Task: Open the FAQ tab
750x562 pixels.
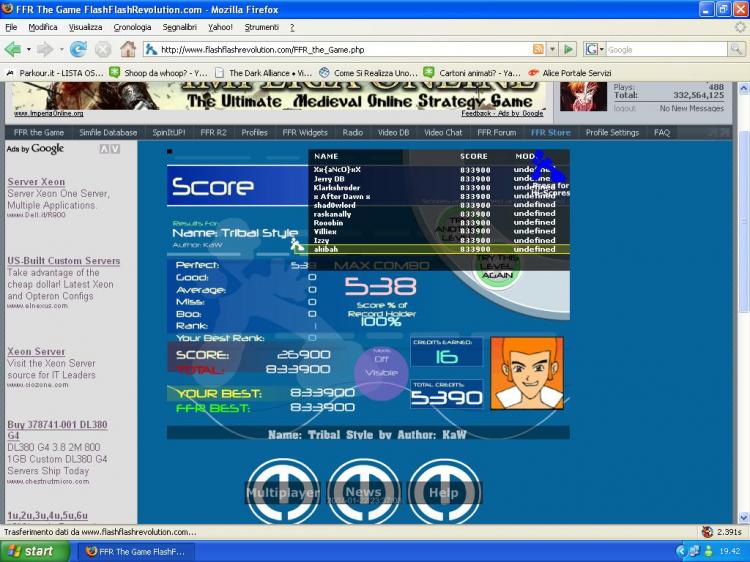Action: click(662, 132)
